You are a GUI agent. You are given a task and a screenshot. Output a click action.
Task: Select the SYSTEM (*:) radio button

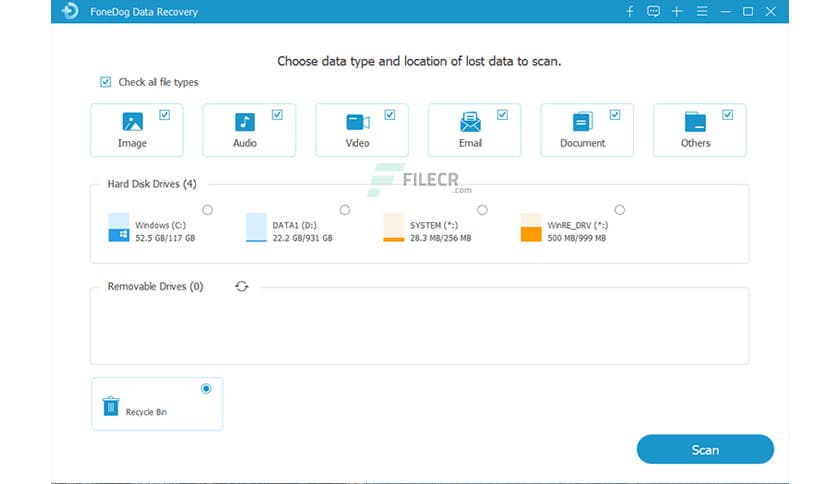pyautogui.click(x=482, y=210)
